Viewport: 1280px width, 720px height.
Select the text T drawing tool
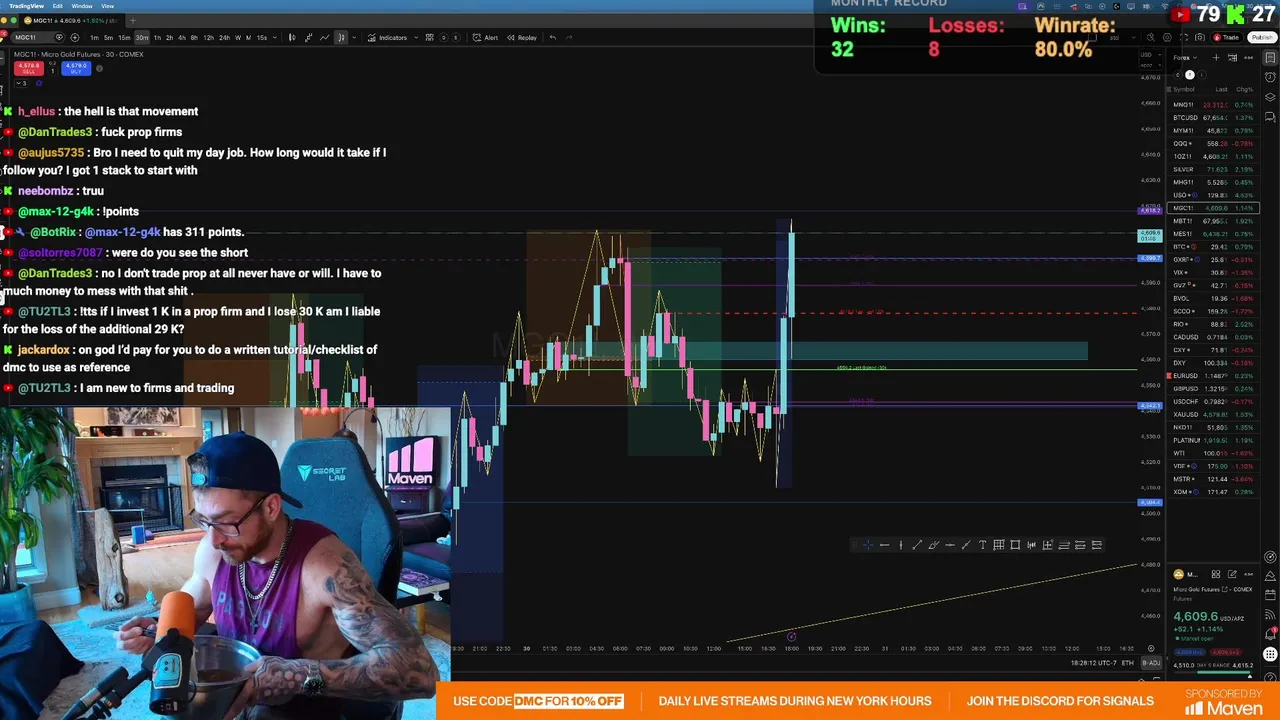coord(982,545)
